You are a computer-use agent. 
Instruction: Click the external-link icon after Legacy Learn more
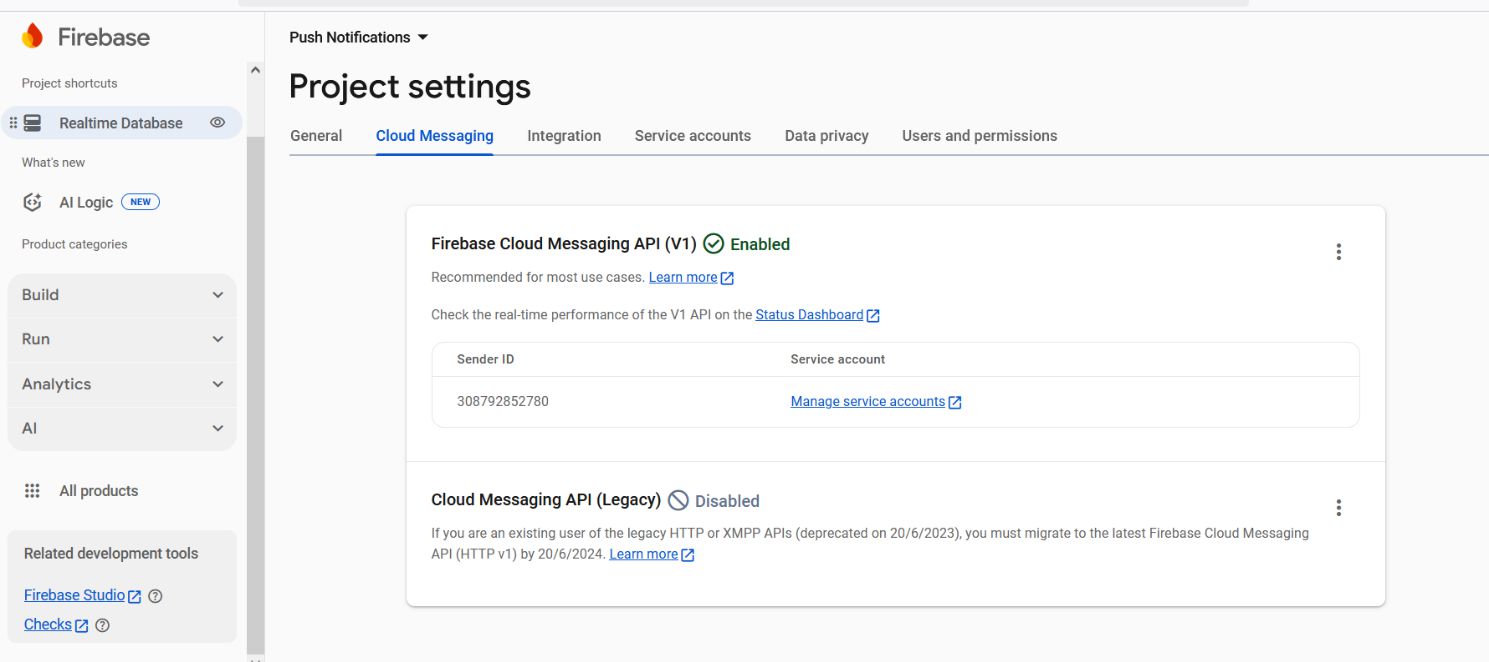pyautogui.click(x=687, y=555)
